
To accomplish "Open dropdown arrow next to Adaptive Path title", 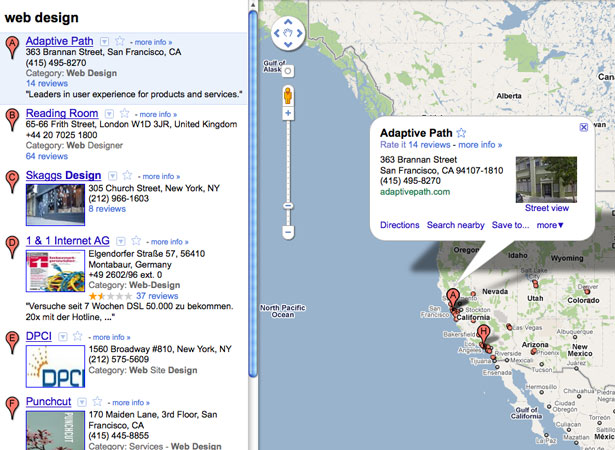I will pyautogui.click(x=104, y=42).
